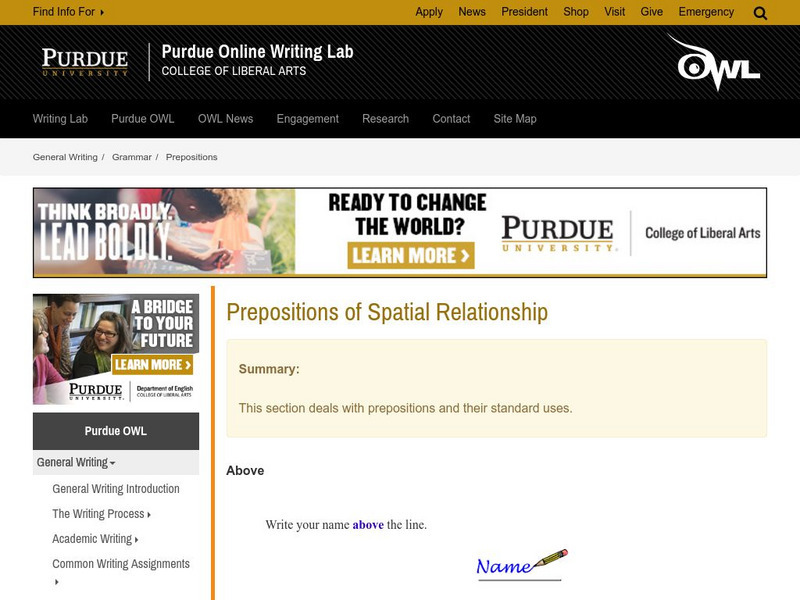This screenshot has height=600, width=800.
Task: Click the Prepositions of Spatial Relationship heading
Action: 387,312
